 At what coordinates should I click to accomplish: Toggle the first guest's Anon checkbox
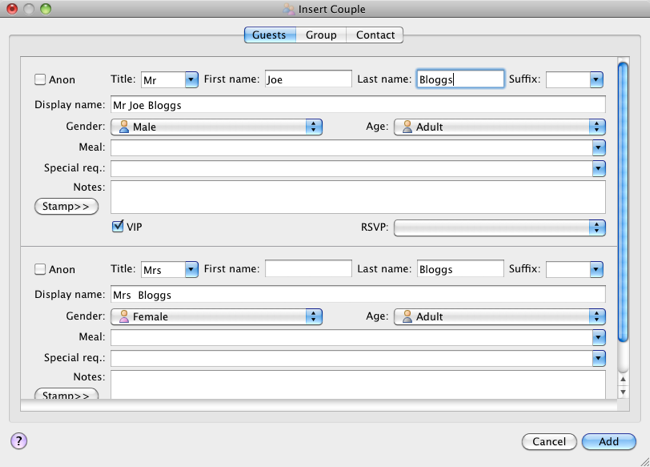40,80
